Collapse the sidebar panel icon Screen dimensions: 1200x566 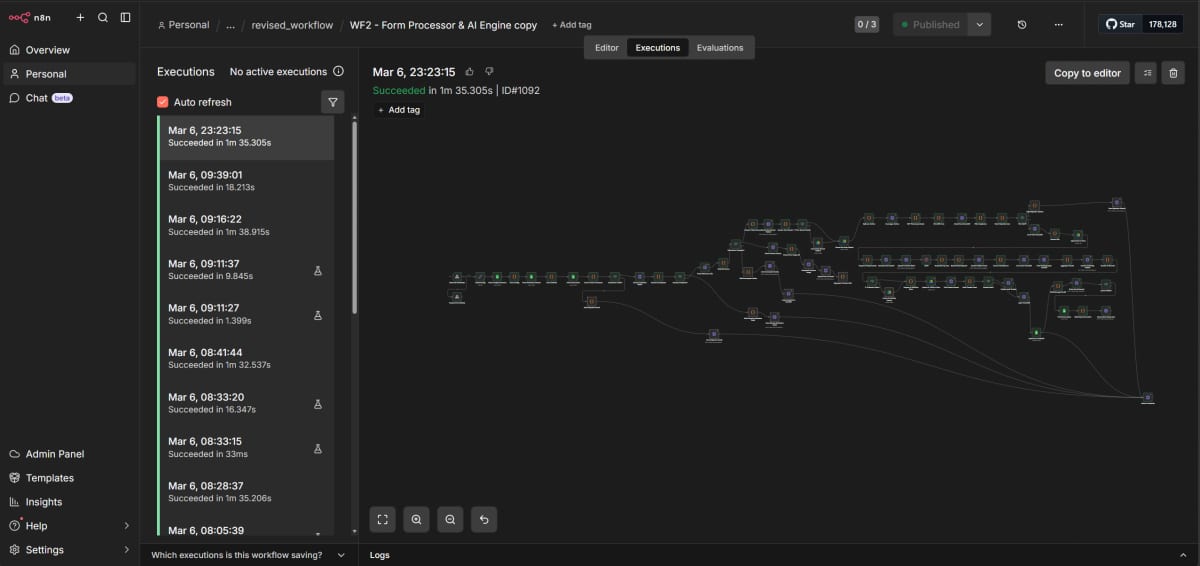click(125, 17)
